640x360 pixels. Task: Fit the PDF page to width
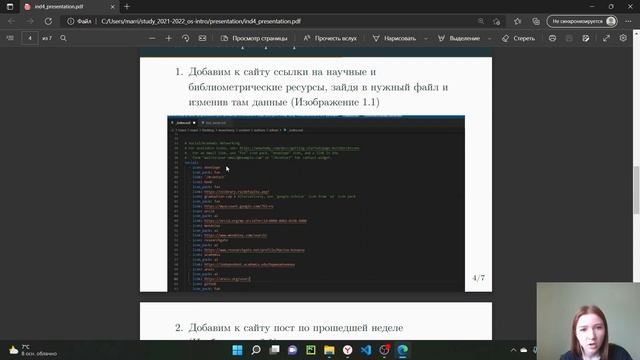[x=202, y=38]
